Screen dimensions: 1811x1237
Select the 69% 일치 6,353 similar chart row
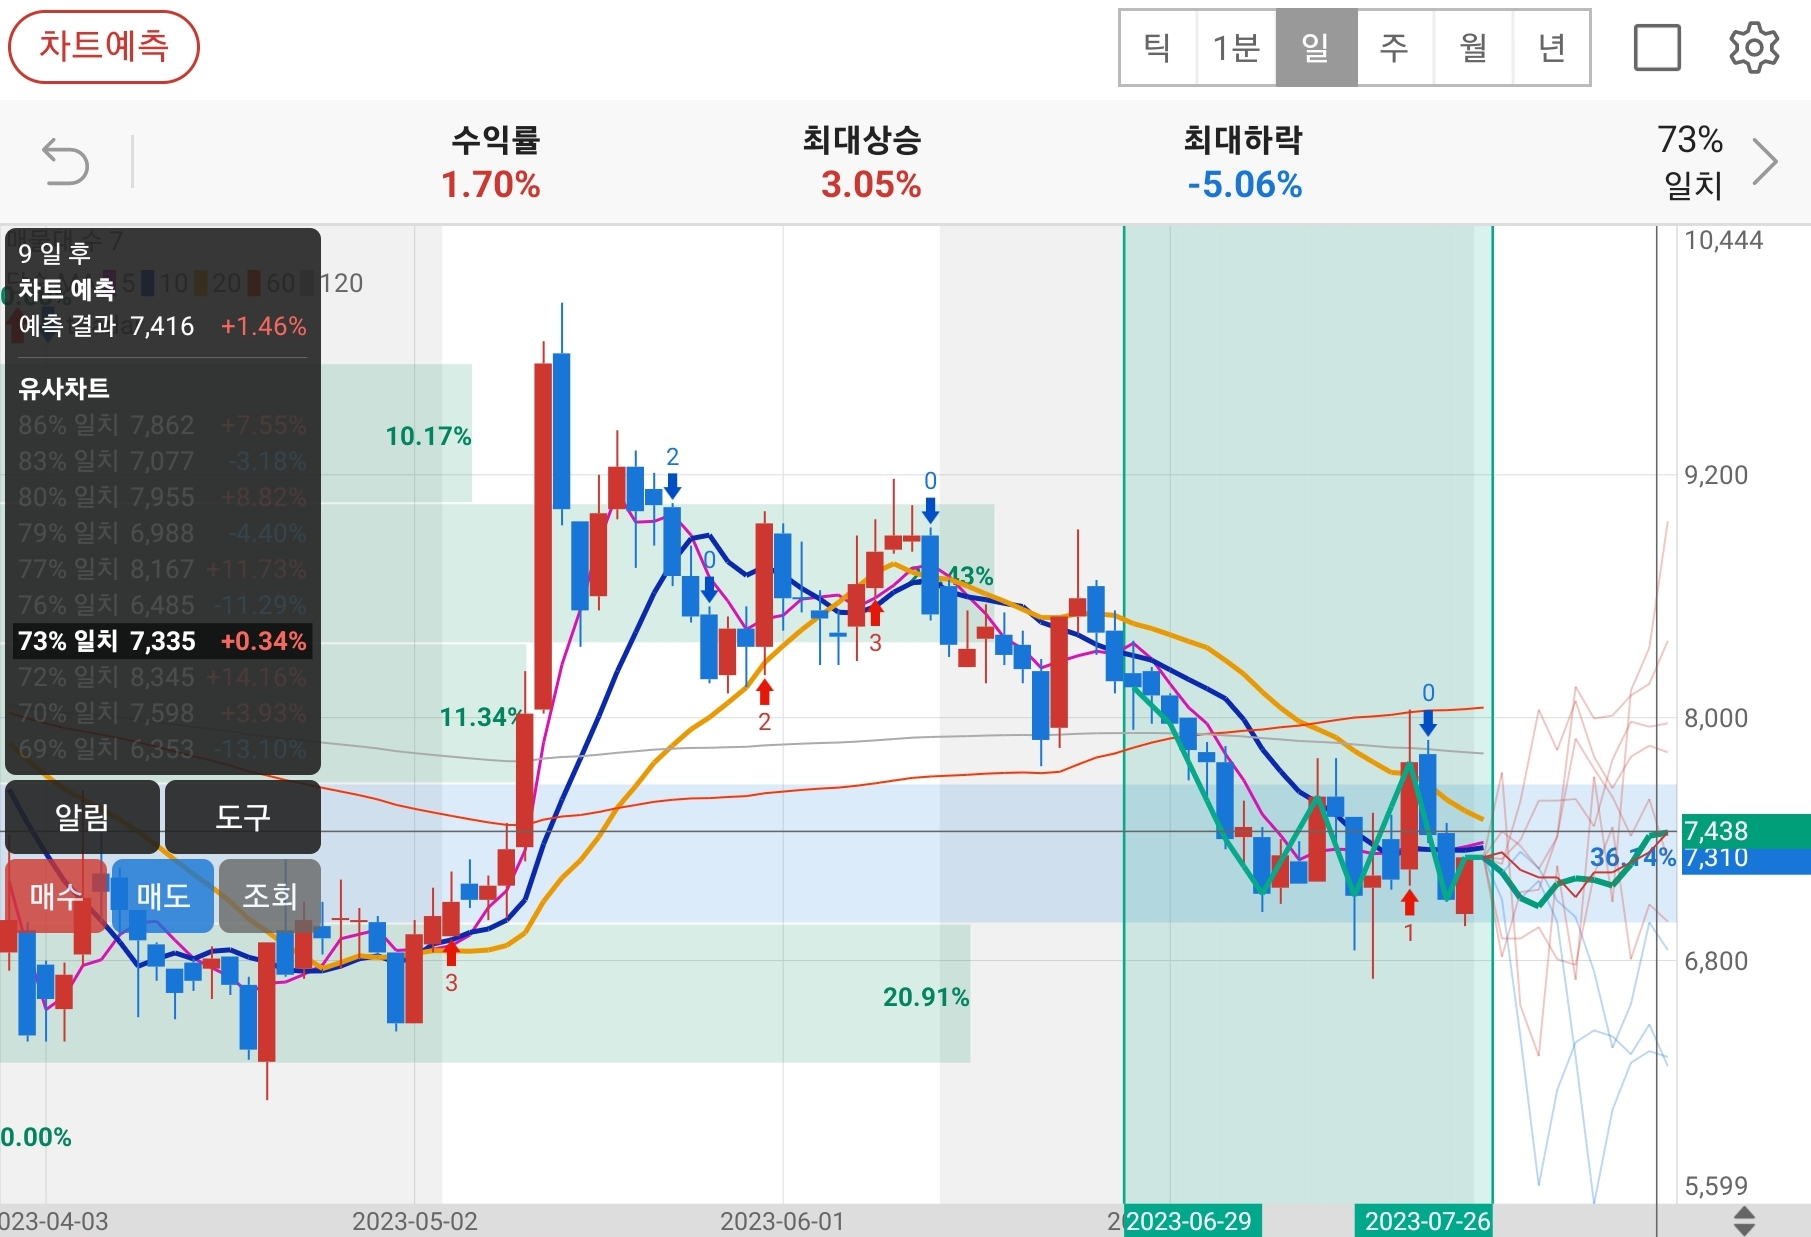tap(163, 749)
